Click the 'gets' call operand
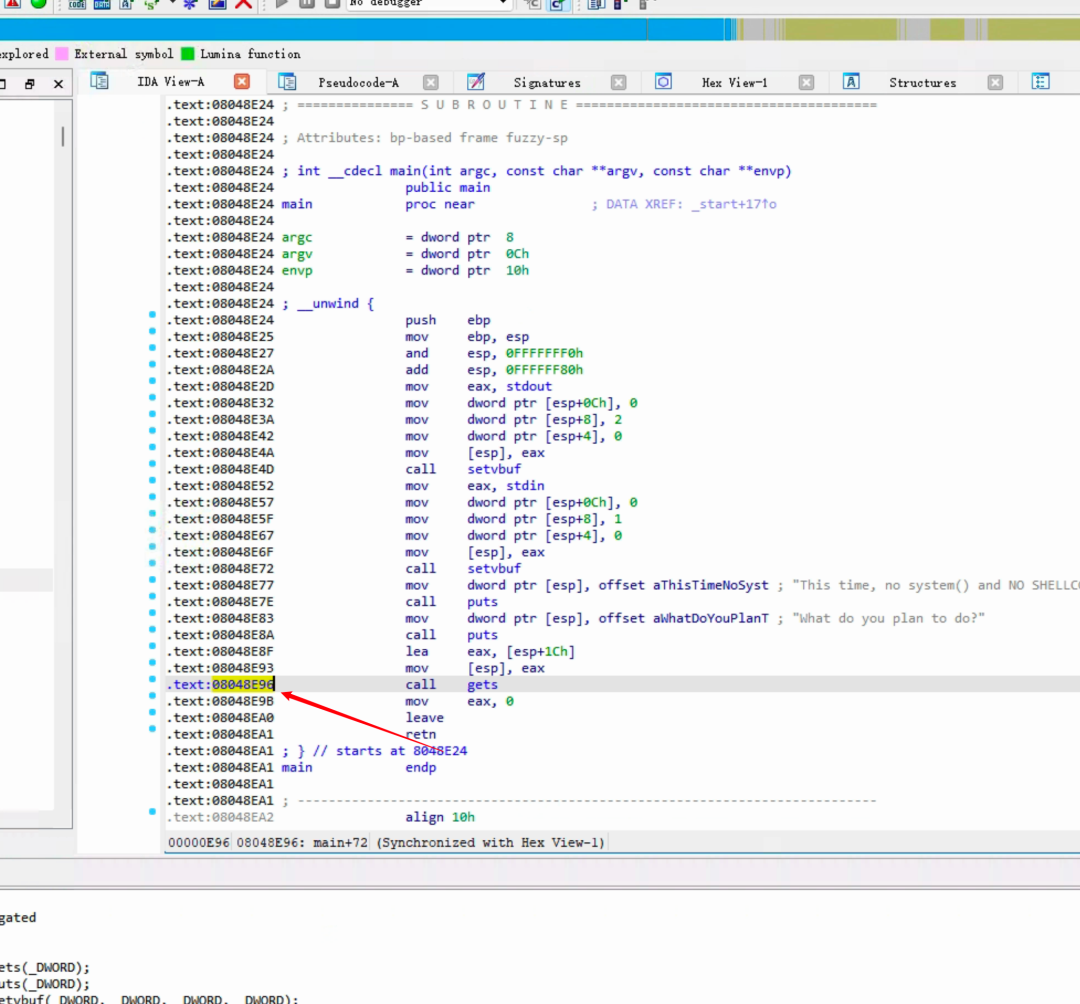The width and height of the screenshot is (1080, 1004). pos(482,685)
